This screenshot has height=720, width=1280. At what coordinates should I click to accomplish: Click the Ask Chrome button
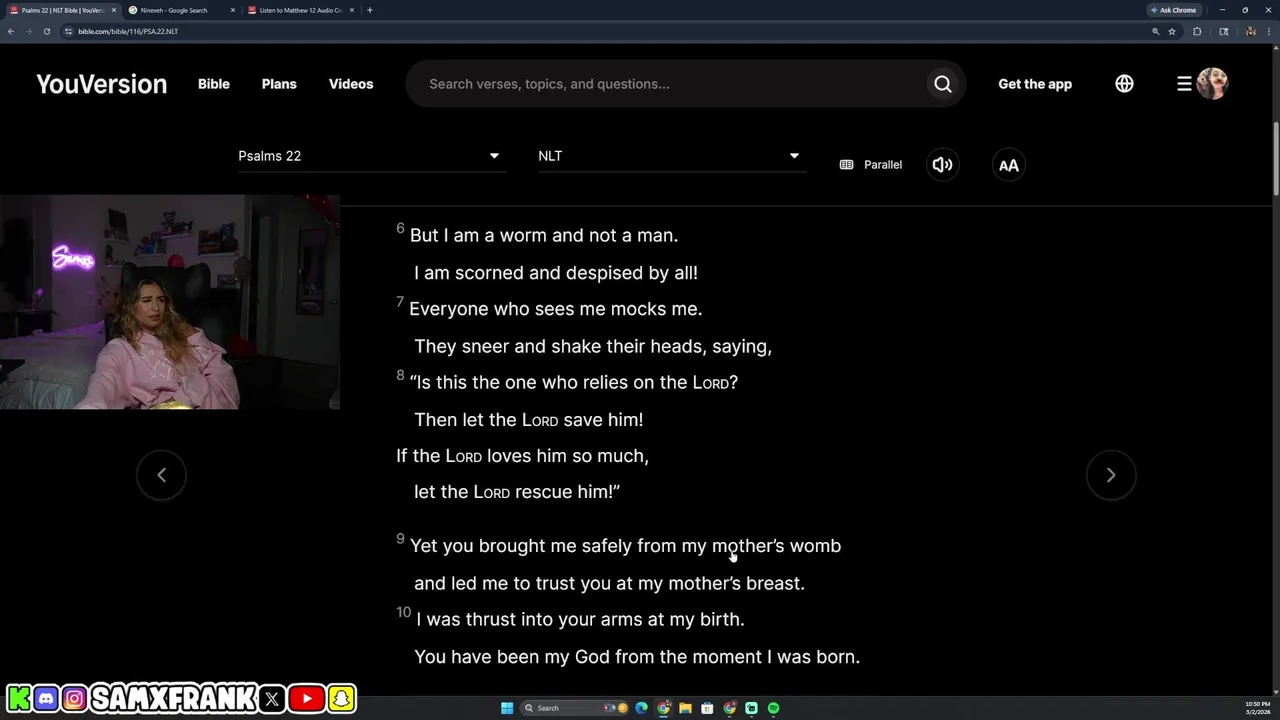pos(1174,10)
